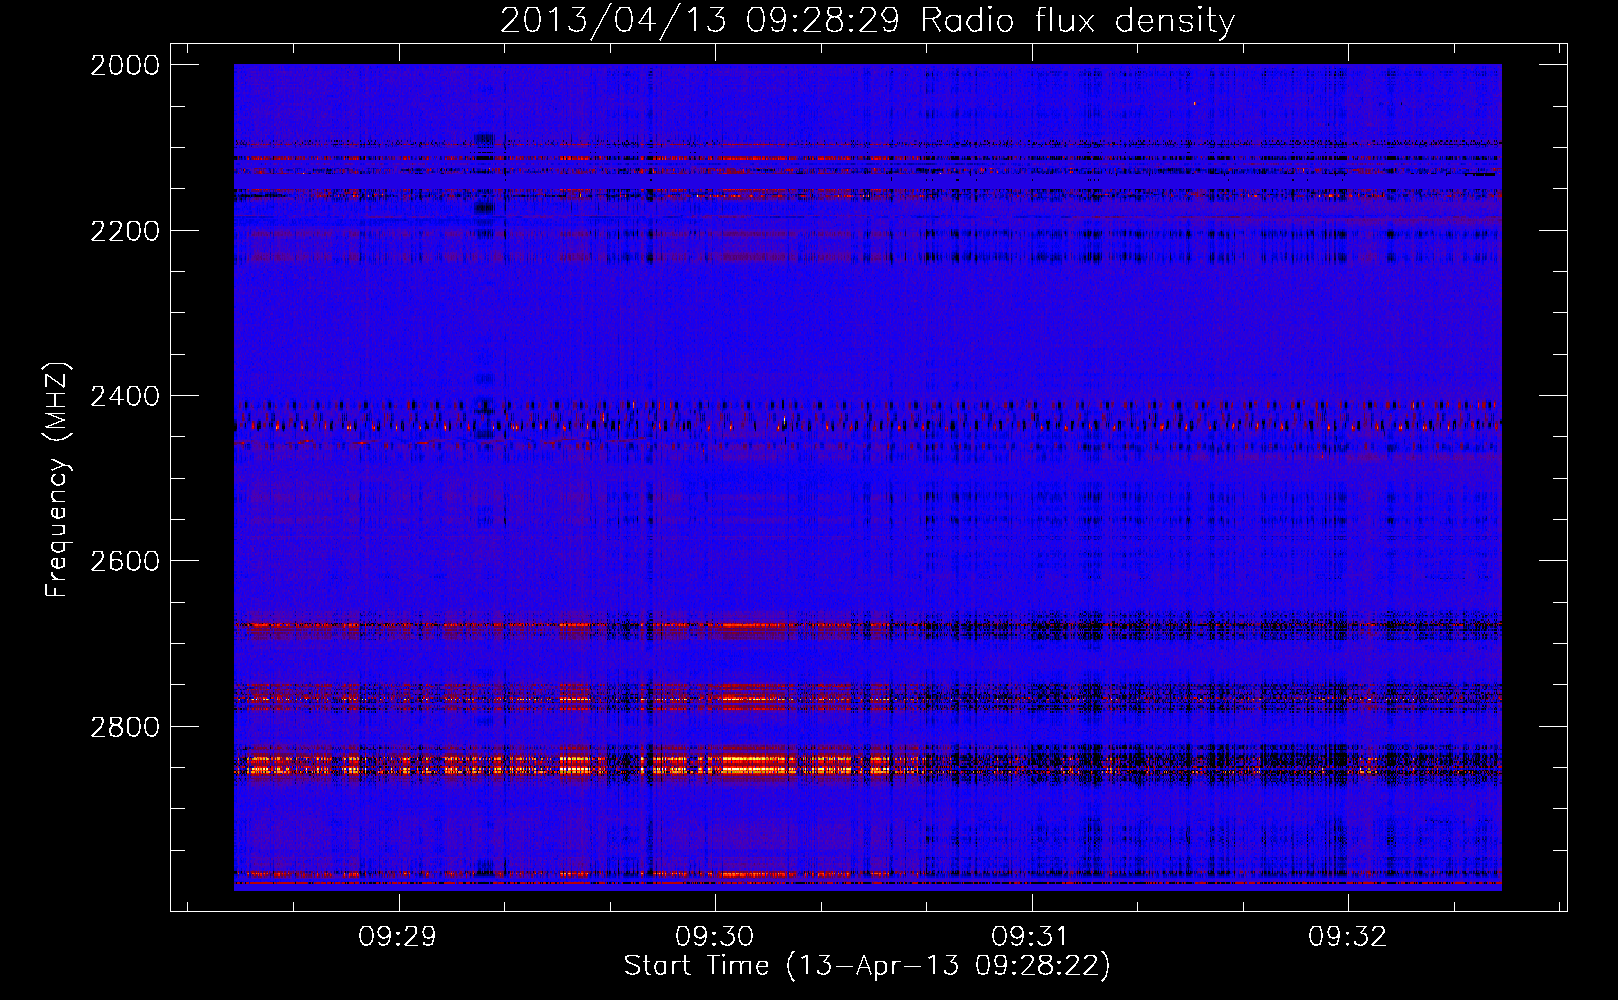Click the 09:29 time tick label

tap(398, 937)
